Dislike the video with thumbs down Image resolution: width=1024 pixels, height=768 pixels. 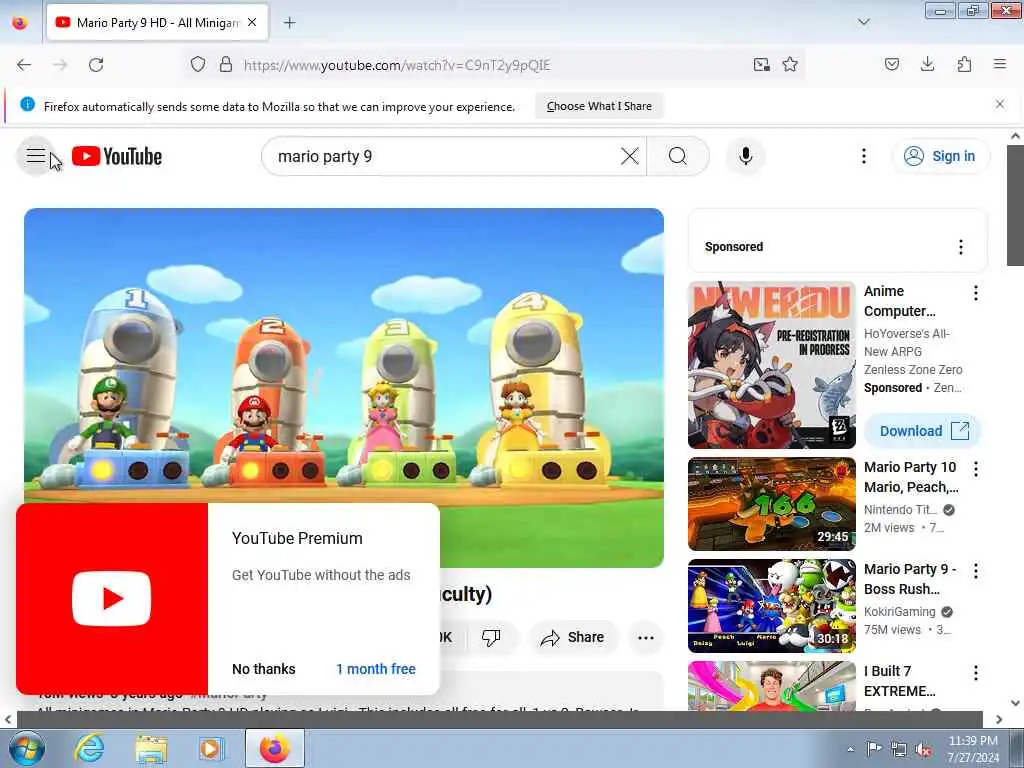(x=491, y=637)
